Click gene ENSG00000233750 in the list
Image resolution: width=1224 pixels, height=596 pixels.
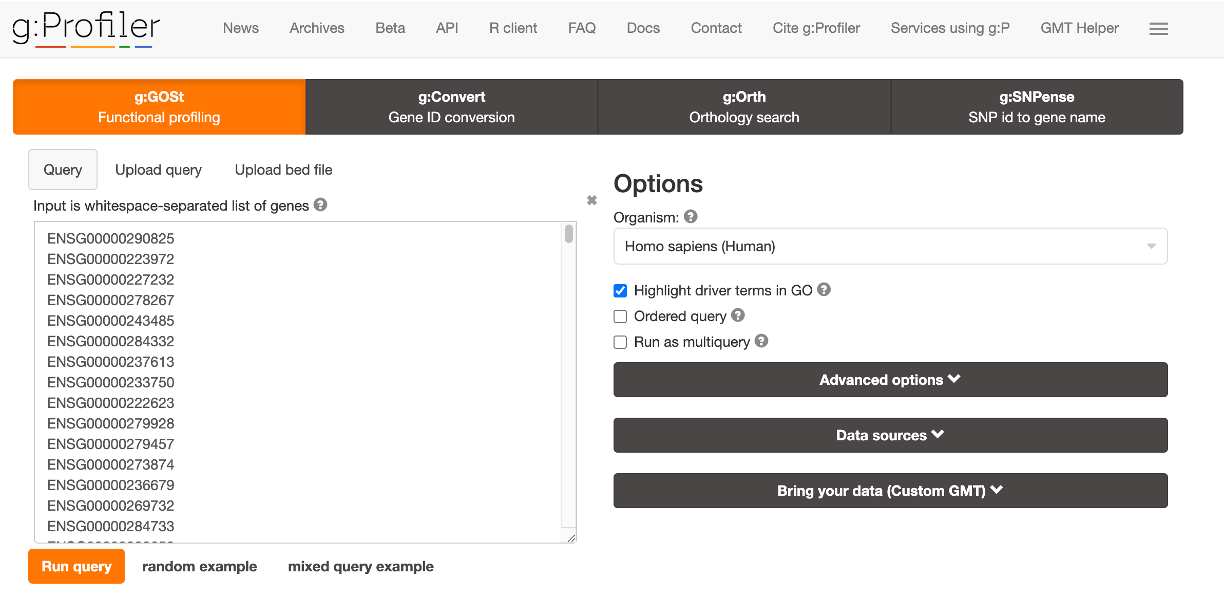(x=111, y=383)
